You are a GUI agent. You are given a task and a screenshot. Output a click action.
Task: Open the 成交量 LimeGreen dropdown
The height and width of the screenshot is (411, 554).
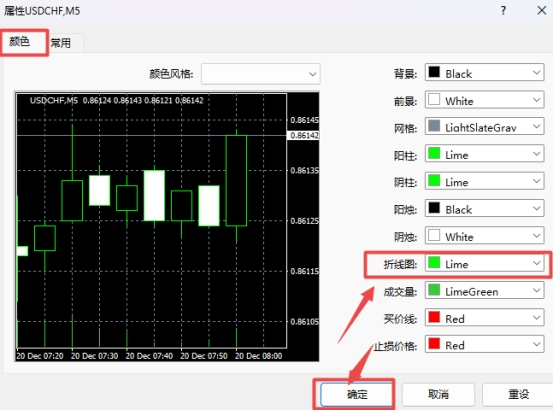pyautogui.click(x=484, y=290)
